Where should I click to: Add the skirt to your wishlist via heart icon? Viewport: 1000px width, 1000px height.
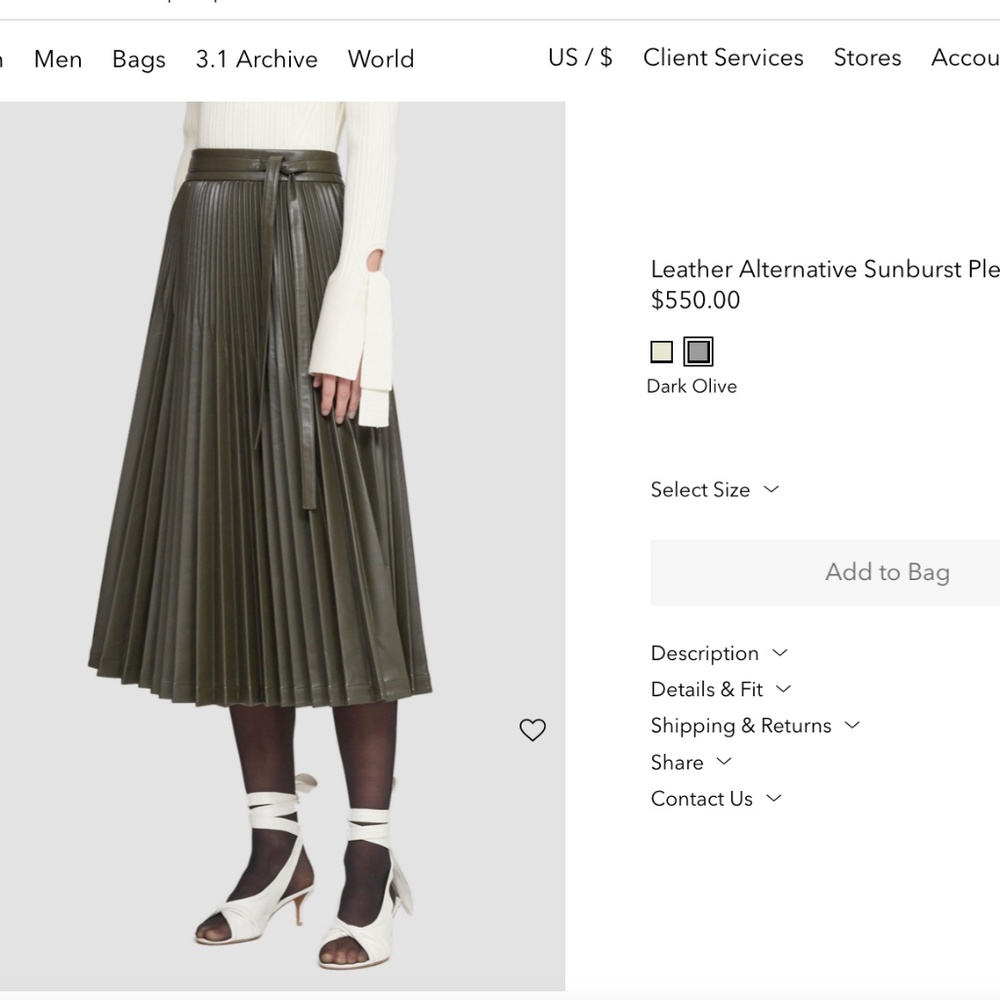533,730
